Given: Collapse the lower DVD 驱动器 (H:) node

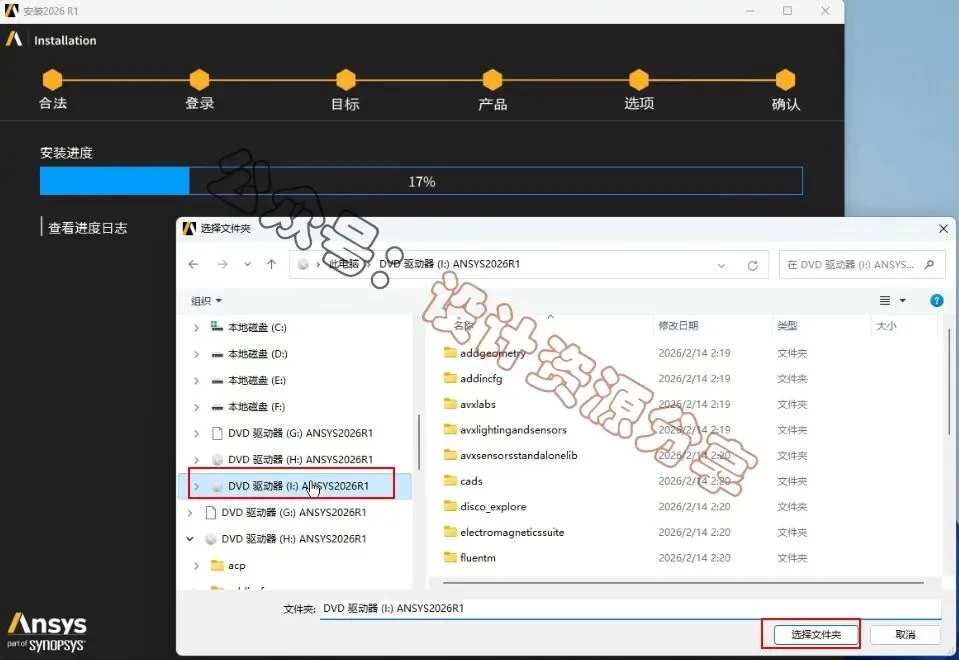Looking at the screenshot, I should 190,539.
